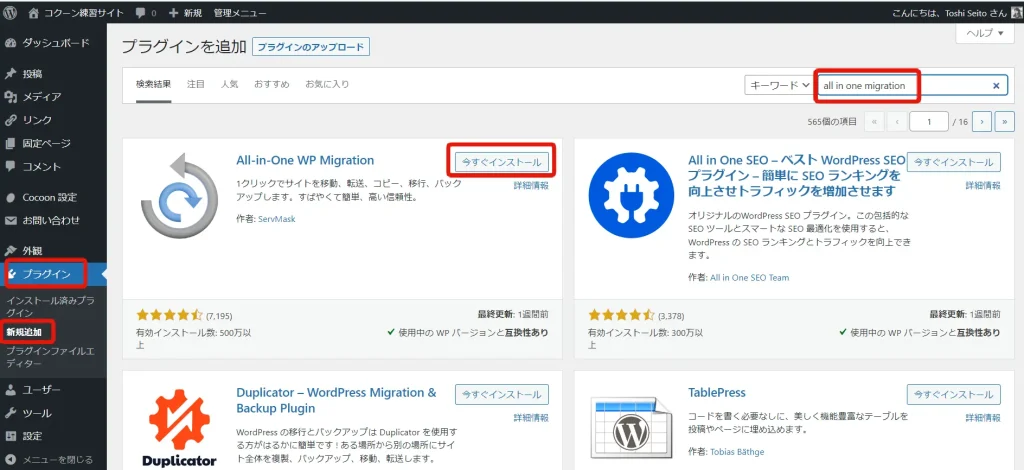Select 新規追加 submenu item

click(x=24, y=332)
